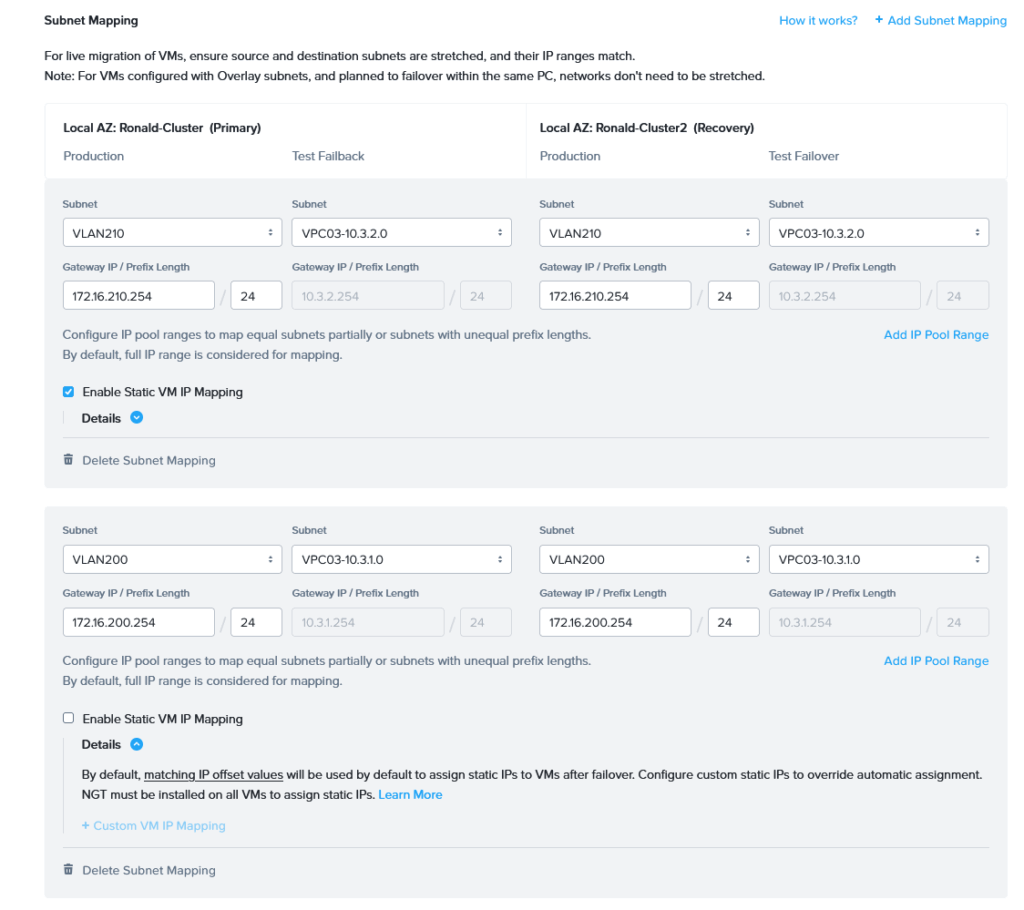Disable Static VM IP Mapping for VLAN210

pyautogui.click(x=69, y=392)
